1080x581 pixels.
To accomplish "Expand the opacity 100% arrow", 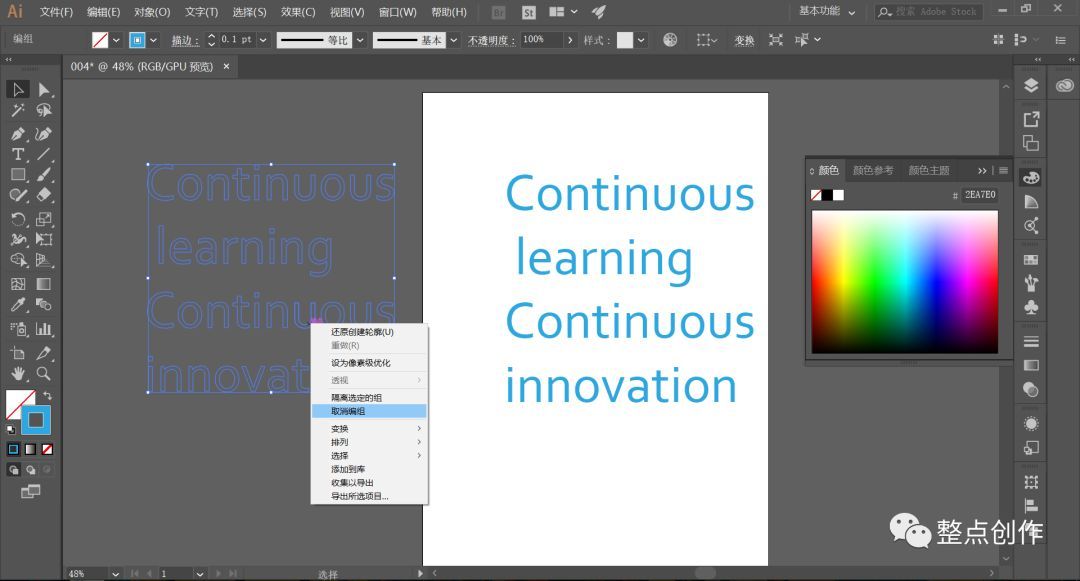I will point(570,40).
